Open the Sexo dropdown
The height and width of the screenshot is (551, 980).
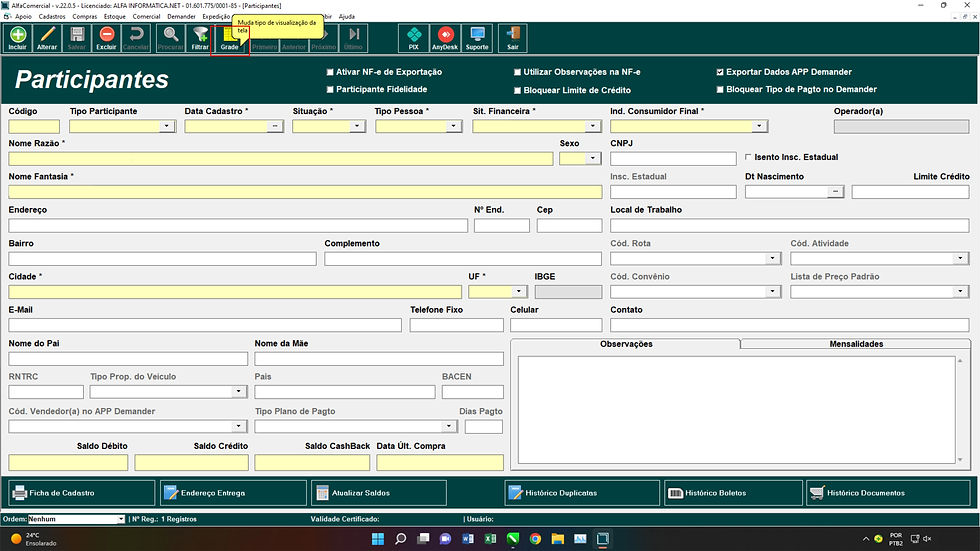click(x=593, y=159)
